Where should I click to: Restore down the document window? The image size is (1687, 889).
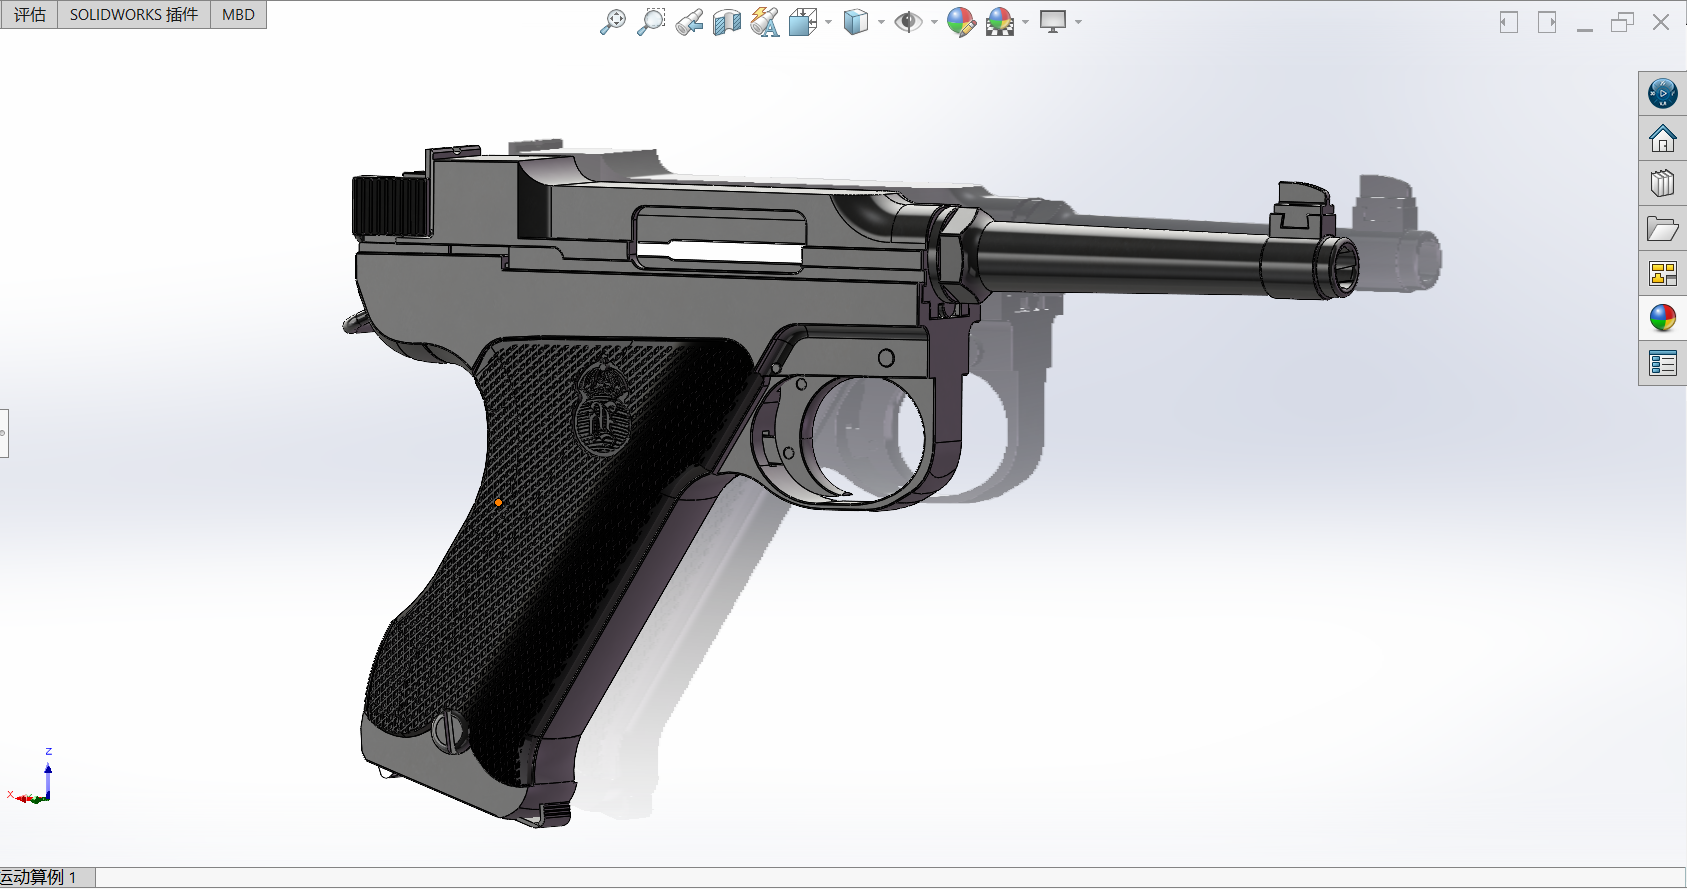tap(1622, 22)
